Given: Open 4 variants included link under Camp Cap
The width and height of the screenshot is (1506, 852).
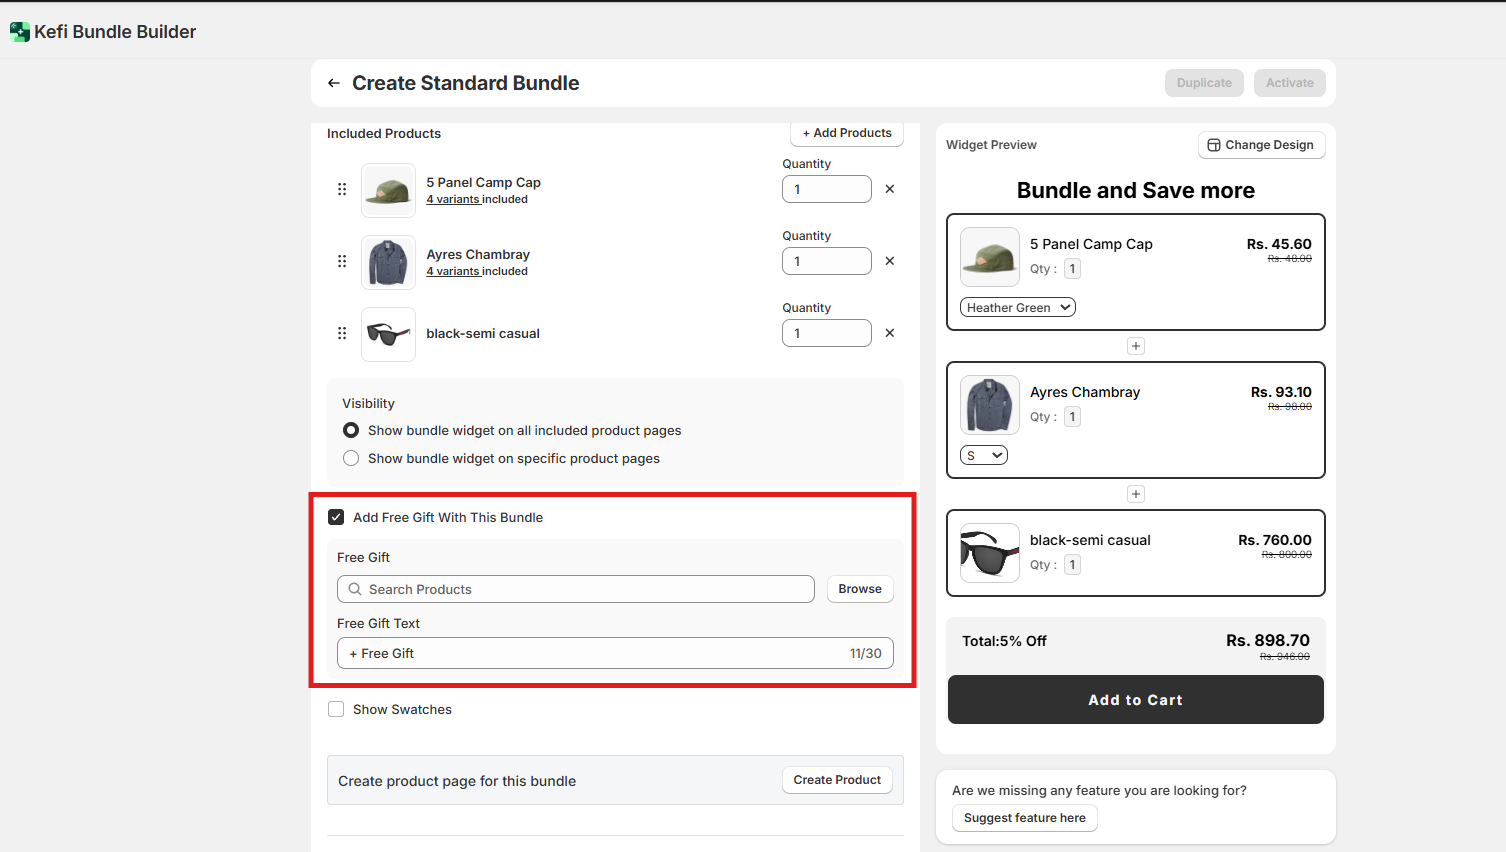Looking at the screenshot, I should [x=453, y=199].
